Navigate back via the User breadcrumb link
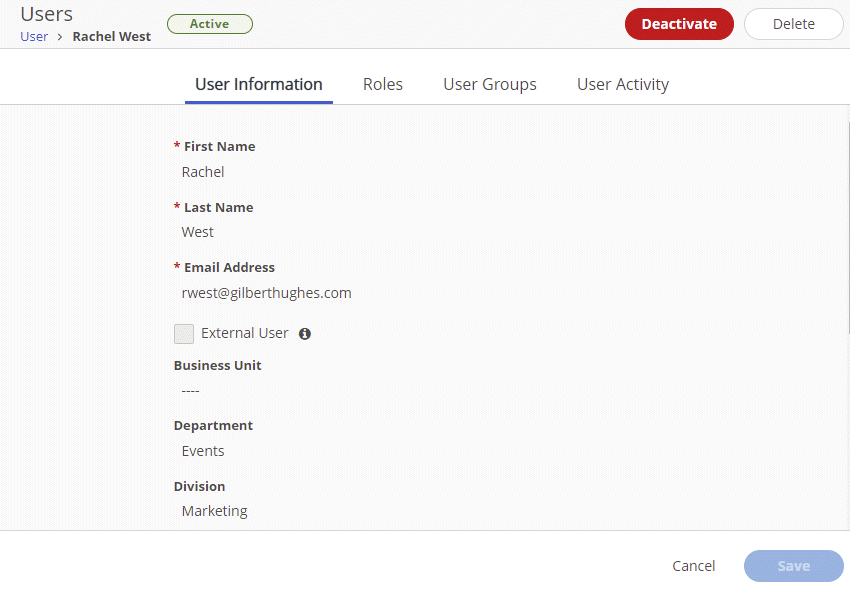Screen dimensions: 850x592 pyautogui.click(x=34, y=36)
